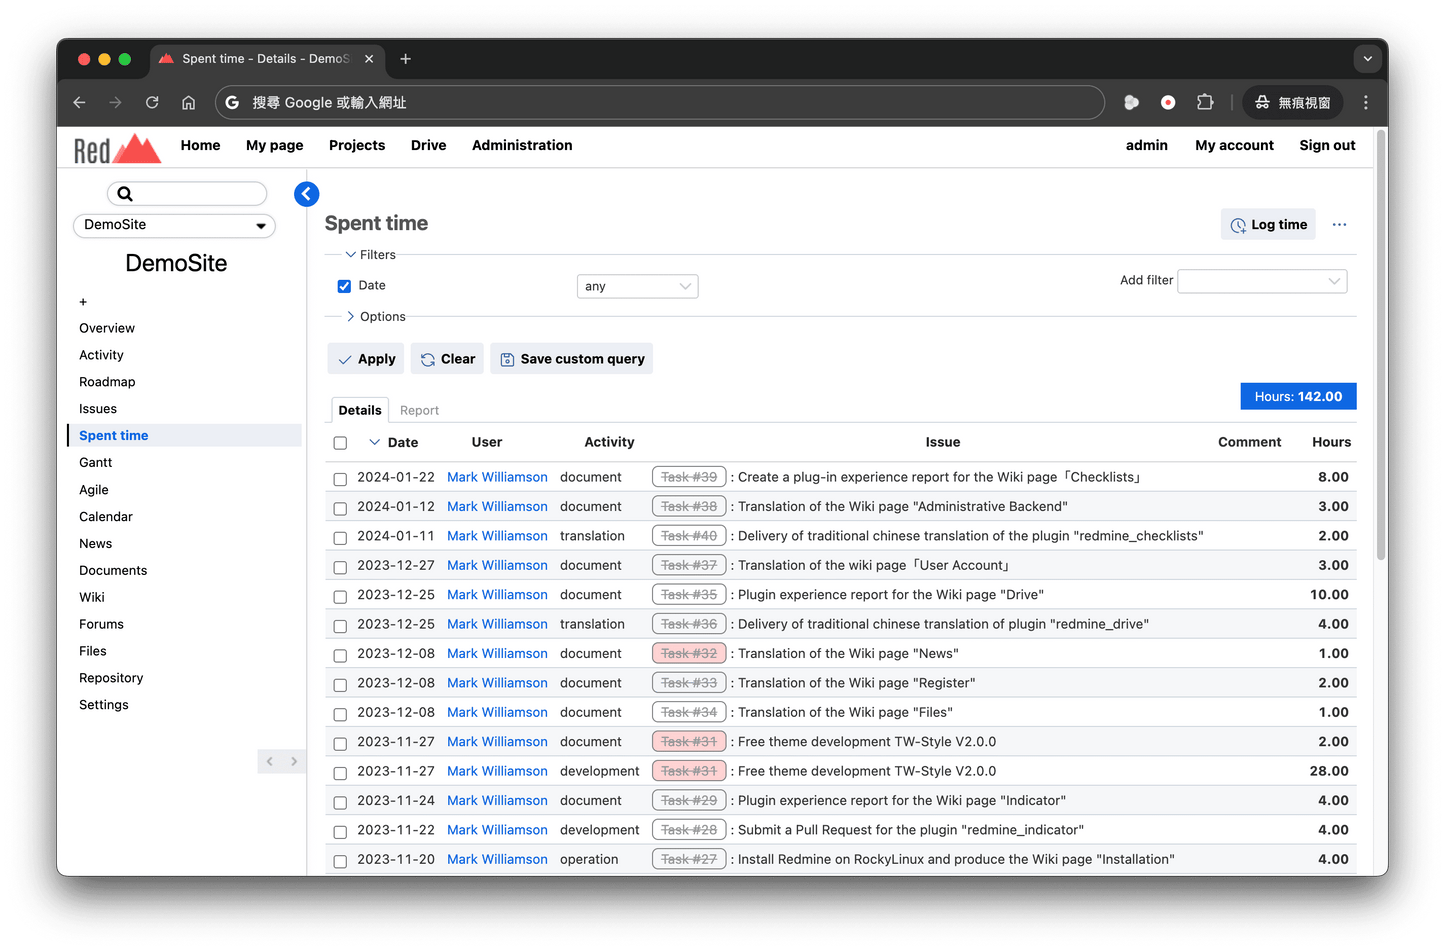The height and width of the screenshot is (951, 1445).
Task: Click the Log time button
Action: (x=1268, y=224)
